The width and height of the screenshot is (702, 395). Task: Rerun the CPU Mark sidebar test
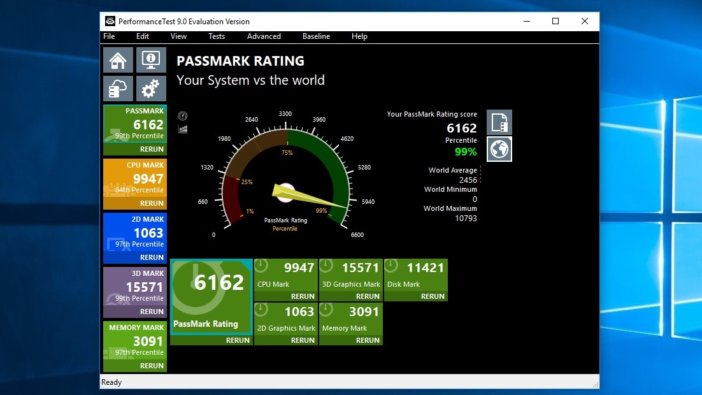[151, 203]
